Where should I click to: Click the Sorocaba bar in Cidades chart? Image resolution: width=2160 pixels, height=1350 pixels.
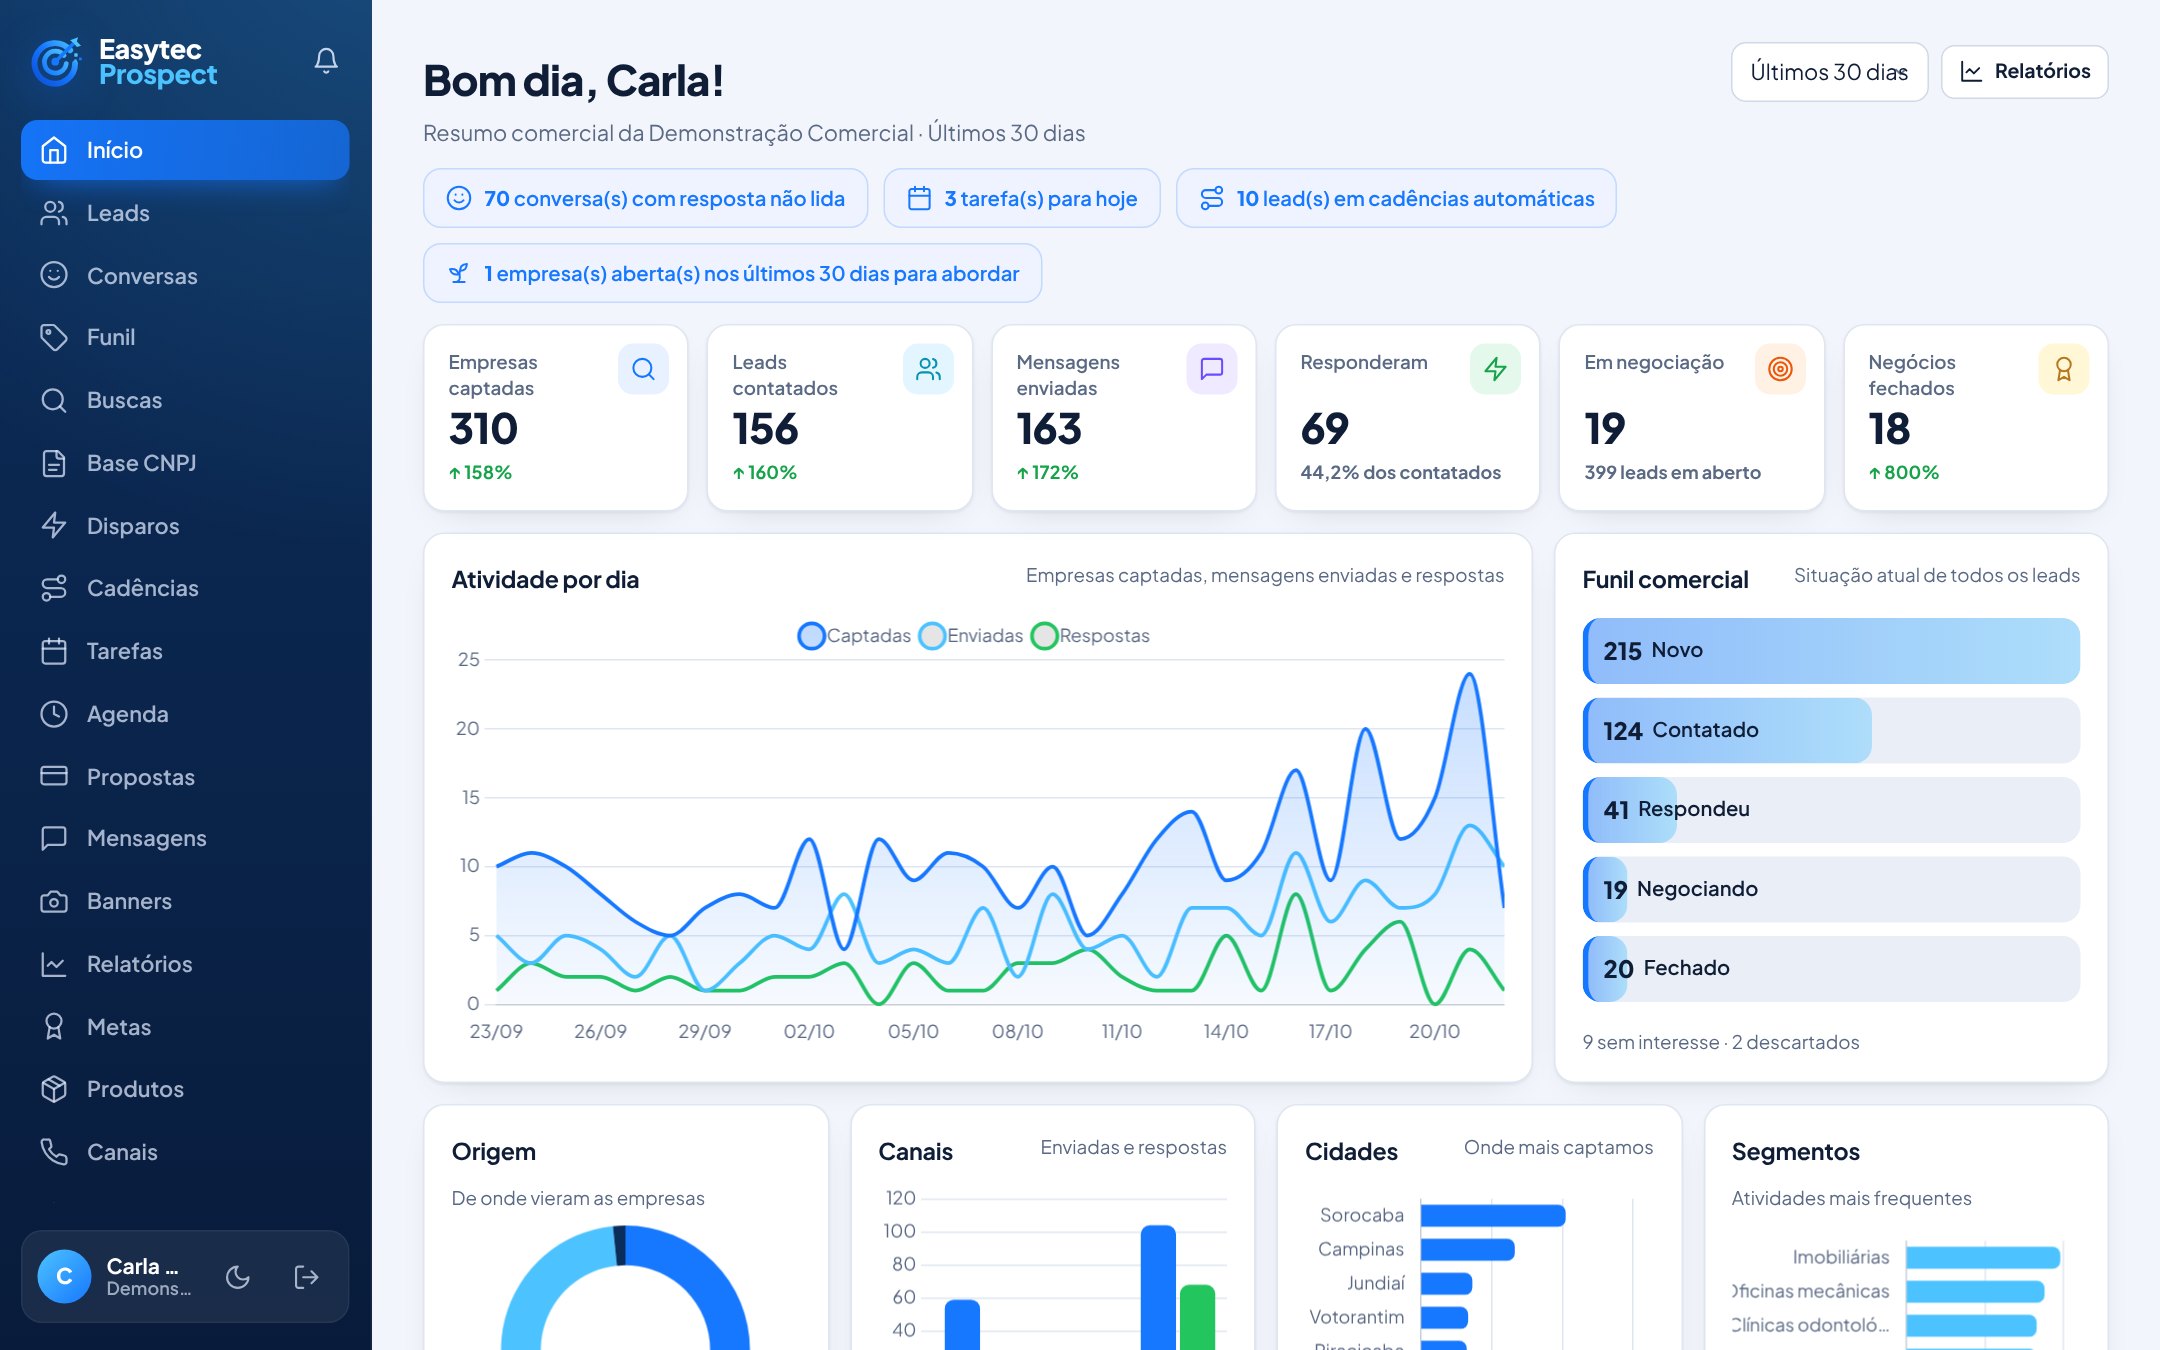pos(1493,1215)
